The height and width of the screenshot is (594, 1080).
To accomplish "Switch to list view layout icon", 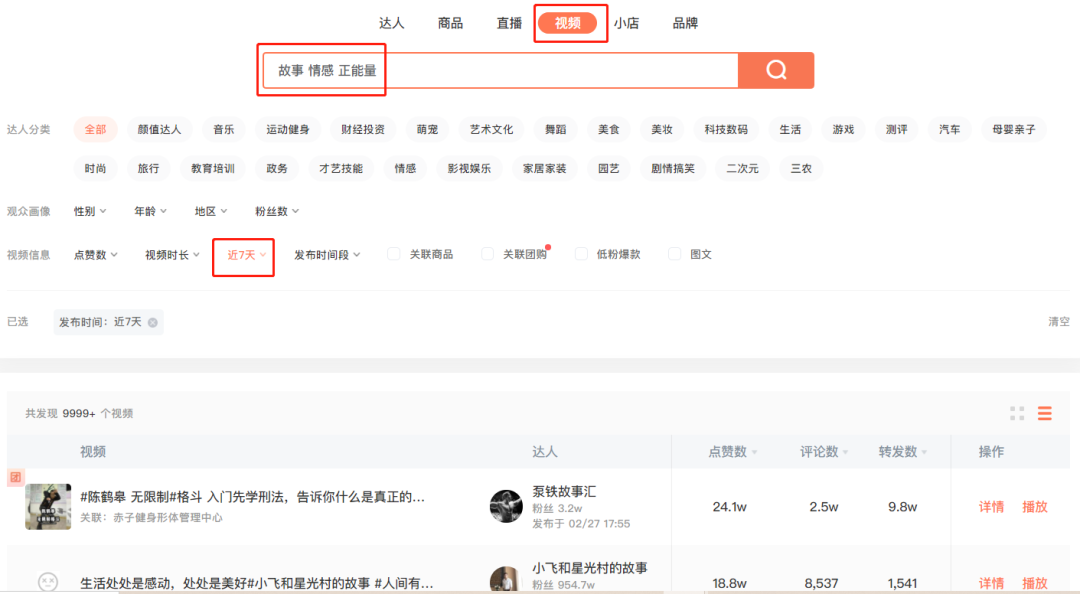I will (x=1045, y=413).
